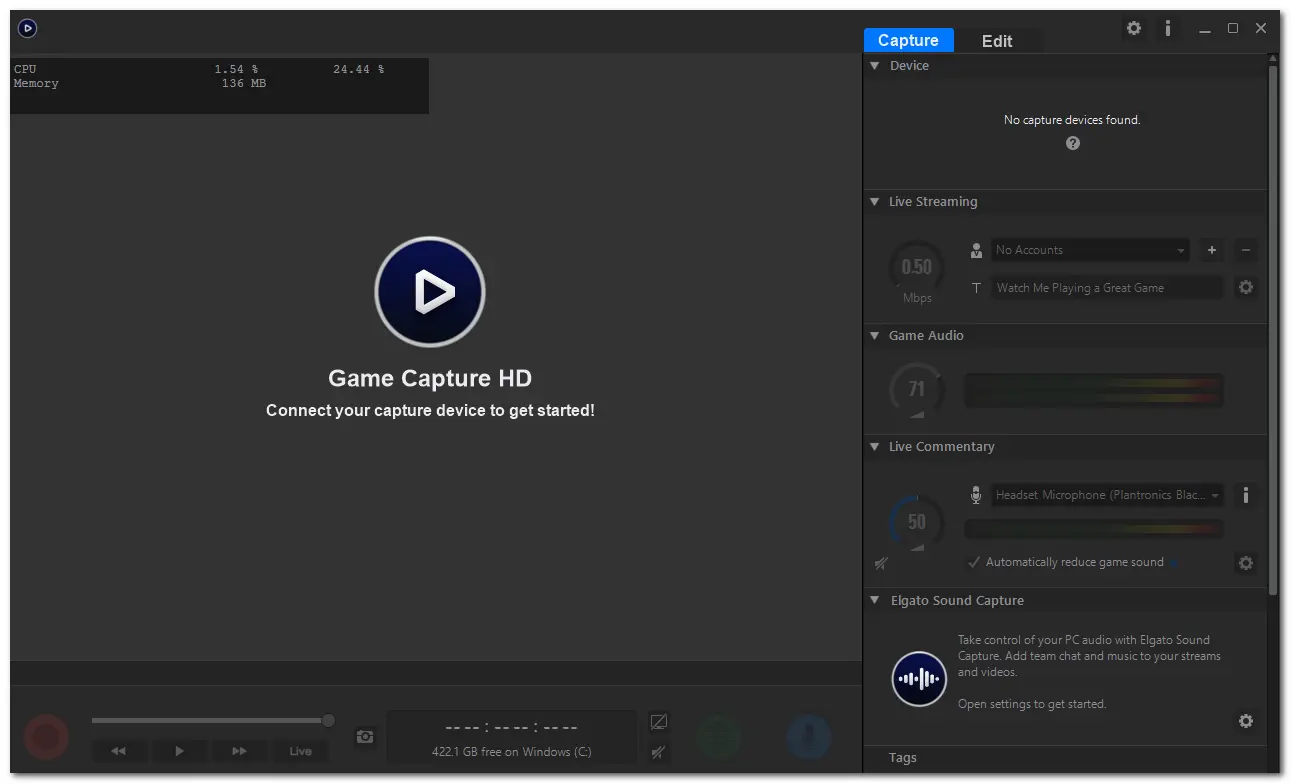Image resolution: width=1291 pixels, height=784 pixels.
Task: Switch to the Capture tab
Action: tap(908, 40)
